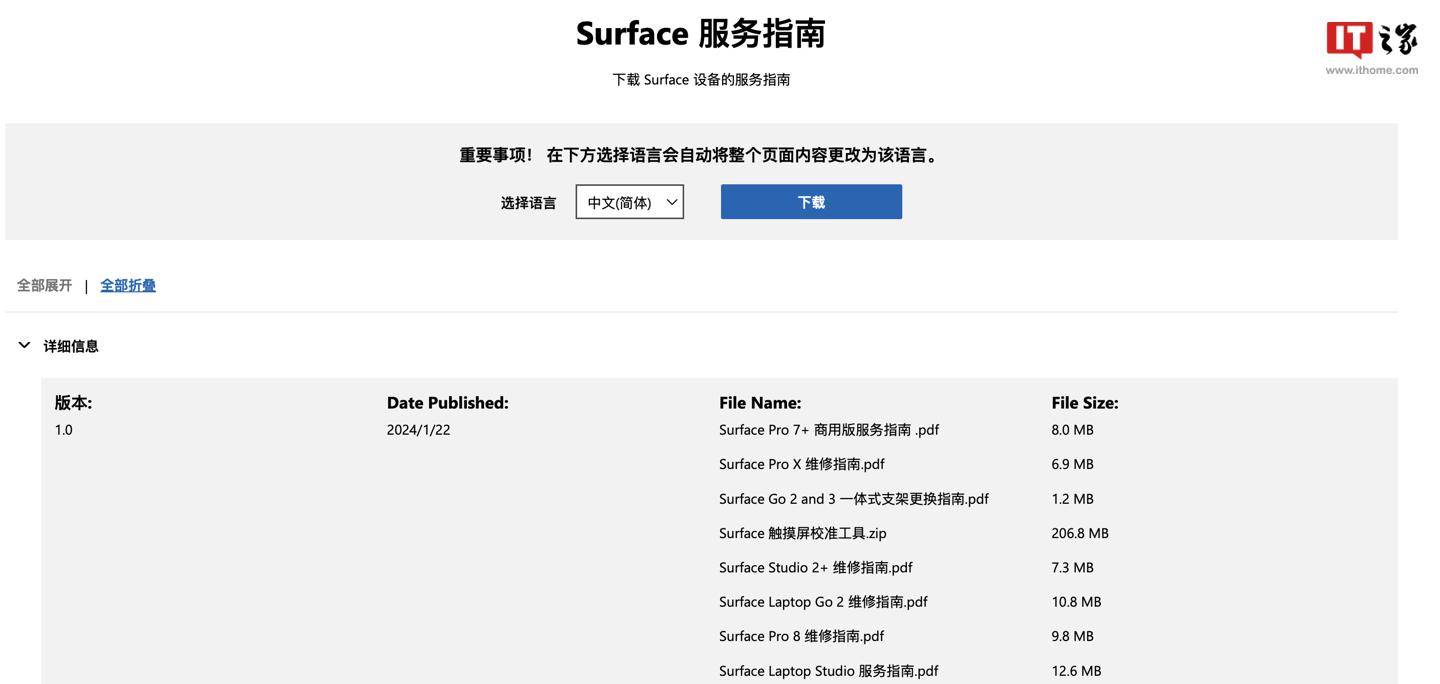
Task: Select the Surface 服务指南 page title
Action: [701, 33]
